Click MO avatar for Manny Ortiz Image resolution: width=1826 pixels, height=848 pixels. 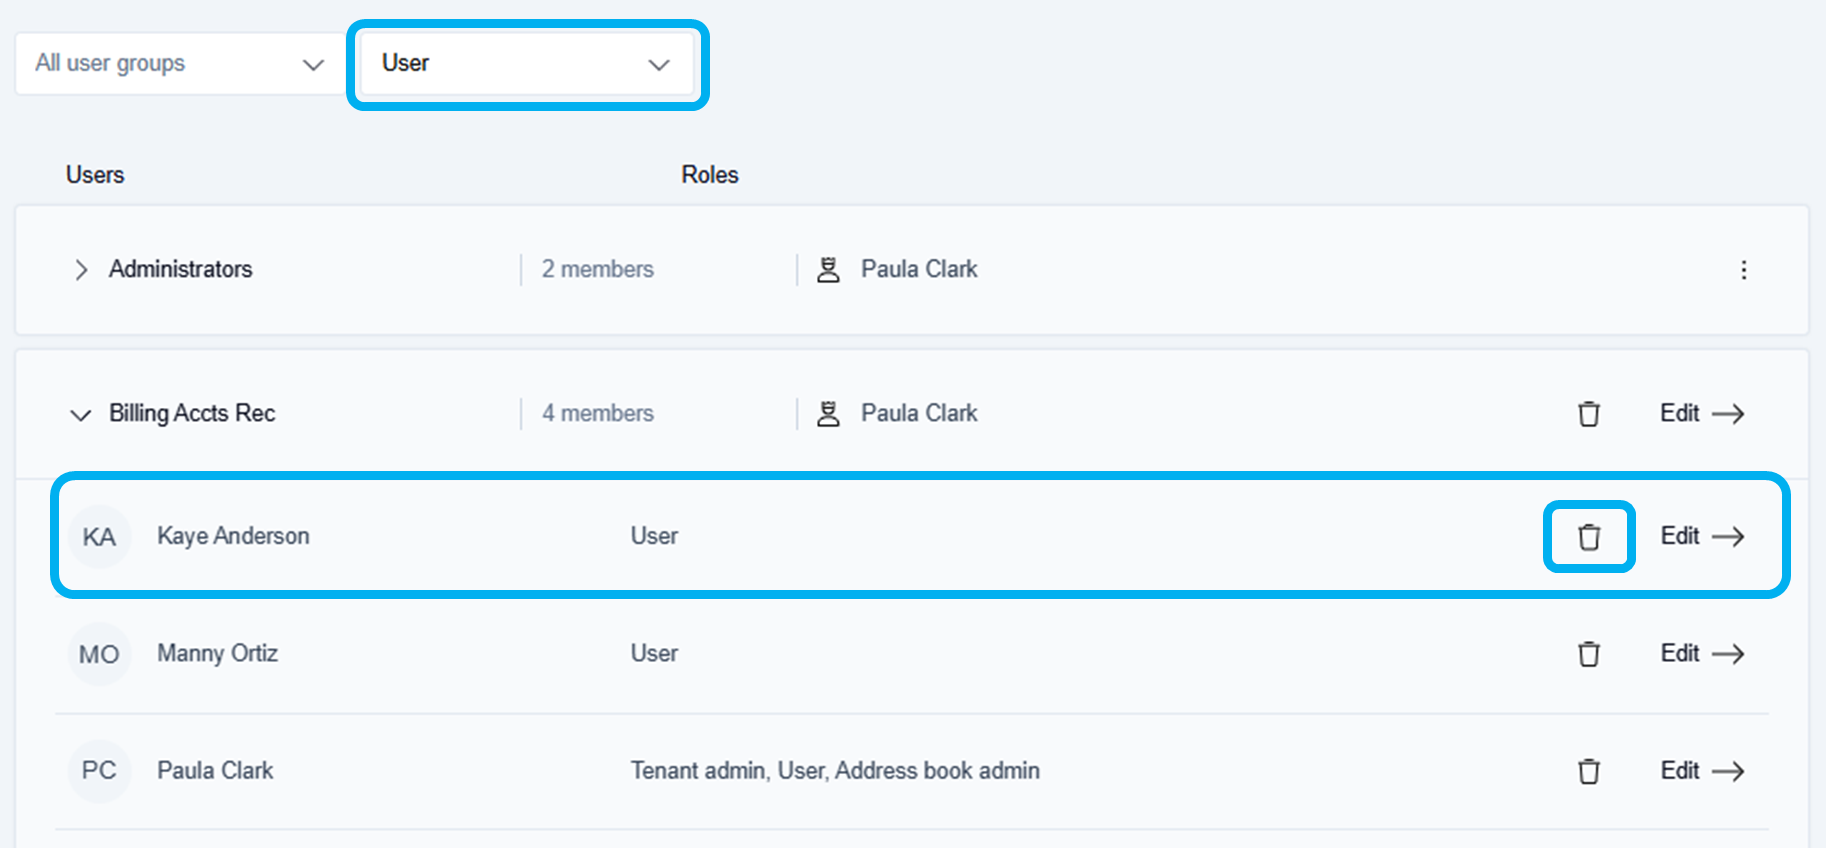[99, 654]
